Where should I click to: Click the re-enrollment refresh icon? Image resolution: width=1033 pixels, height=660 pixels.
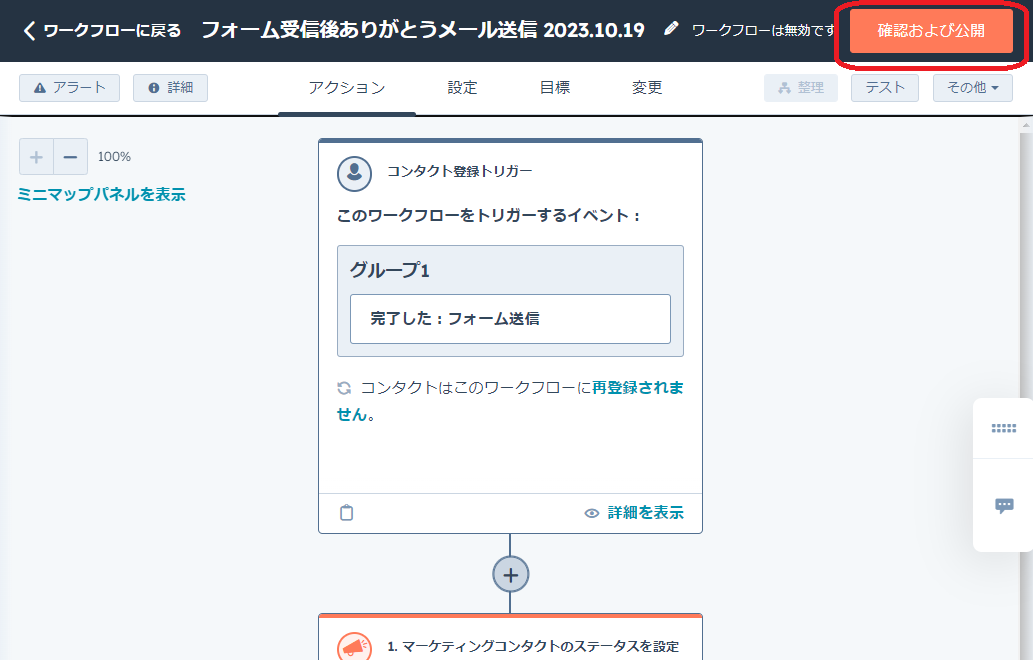(x=344, y=388)
